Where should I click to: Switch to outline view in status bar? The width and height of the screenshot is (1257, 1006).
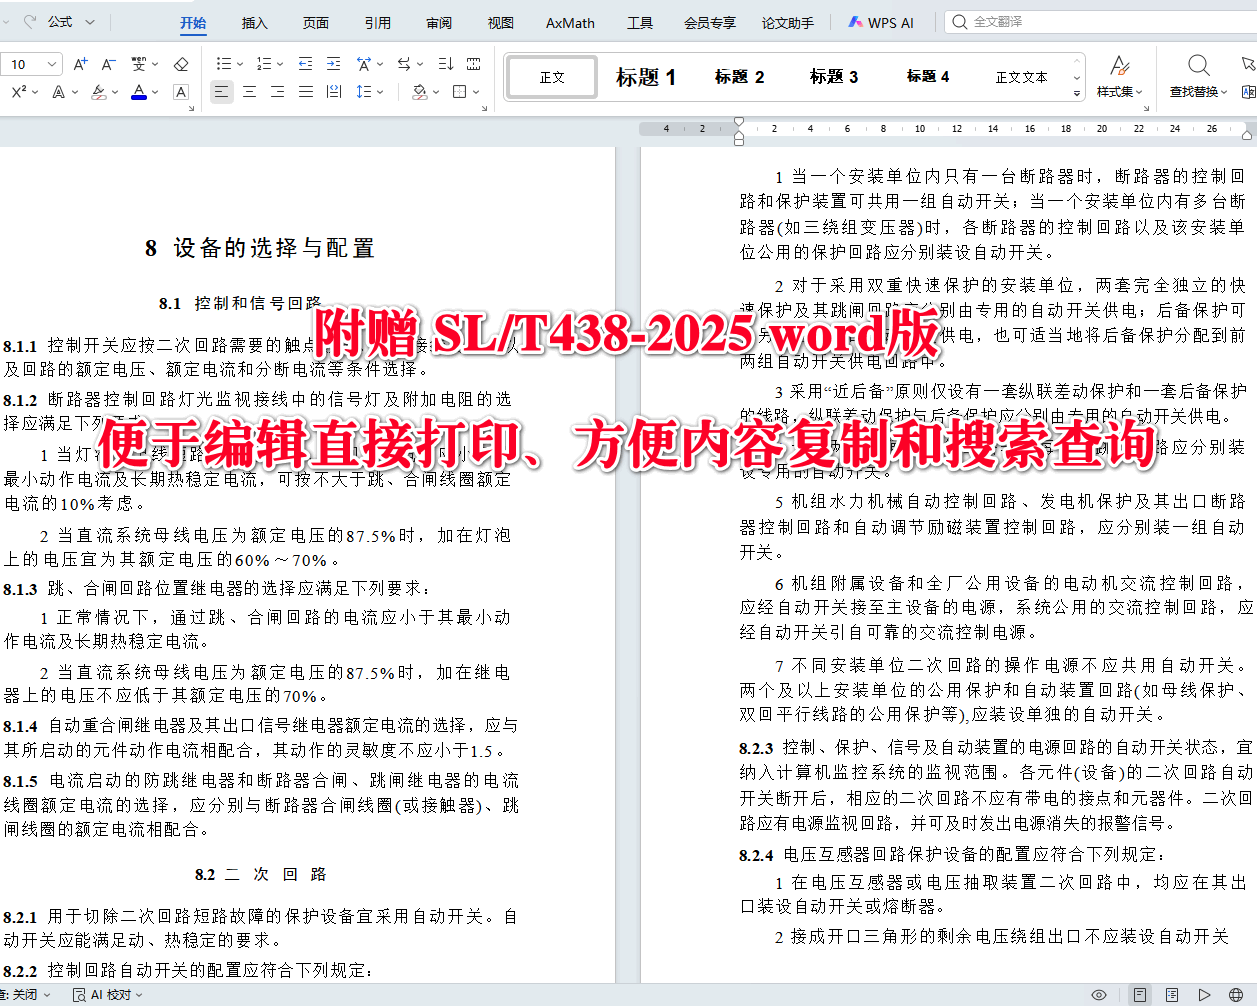(1172, 995)
